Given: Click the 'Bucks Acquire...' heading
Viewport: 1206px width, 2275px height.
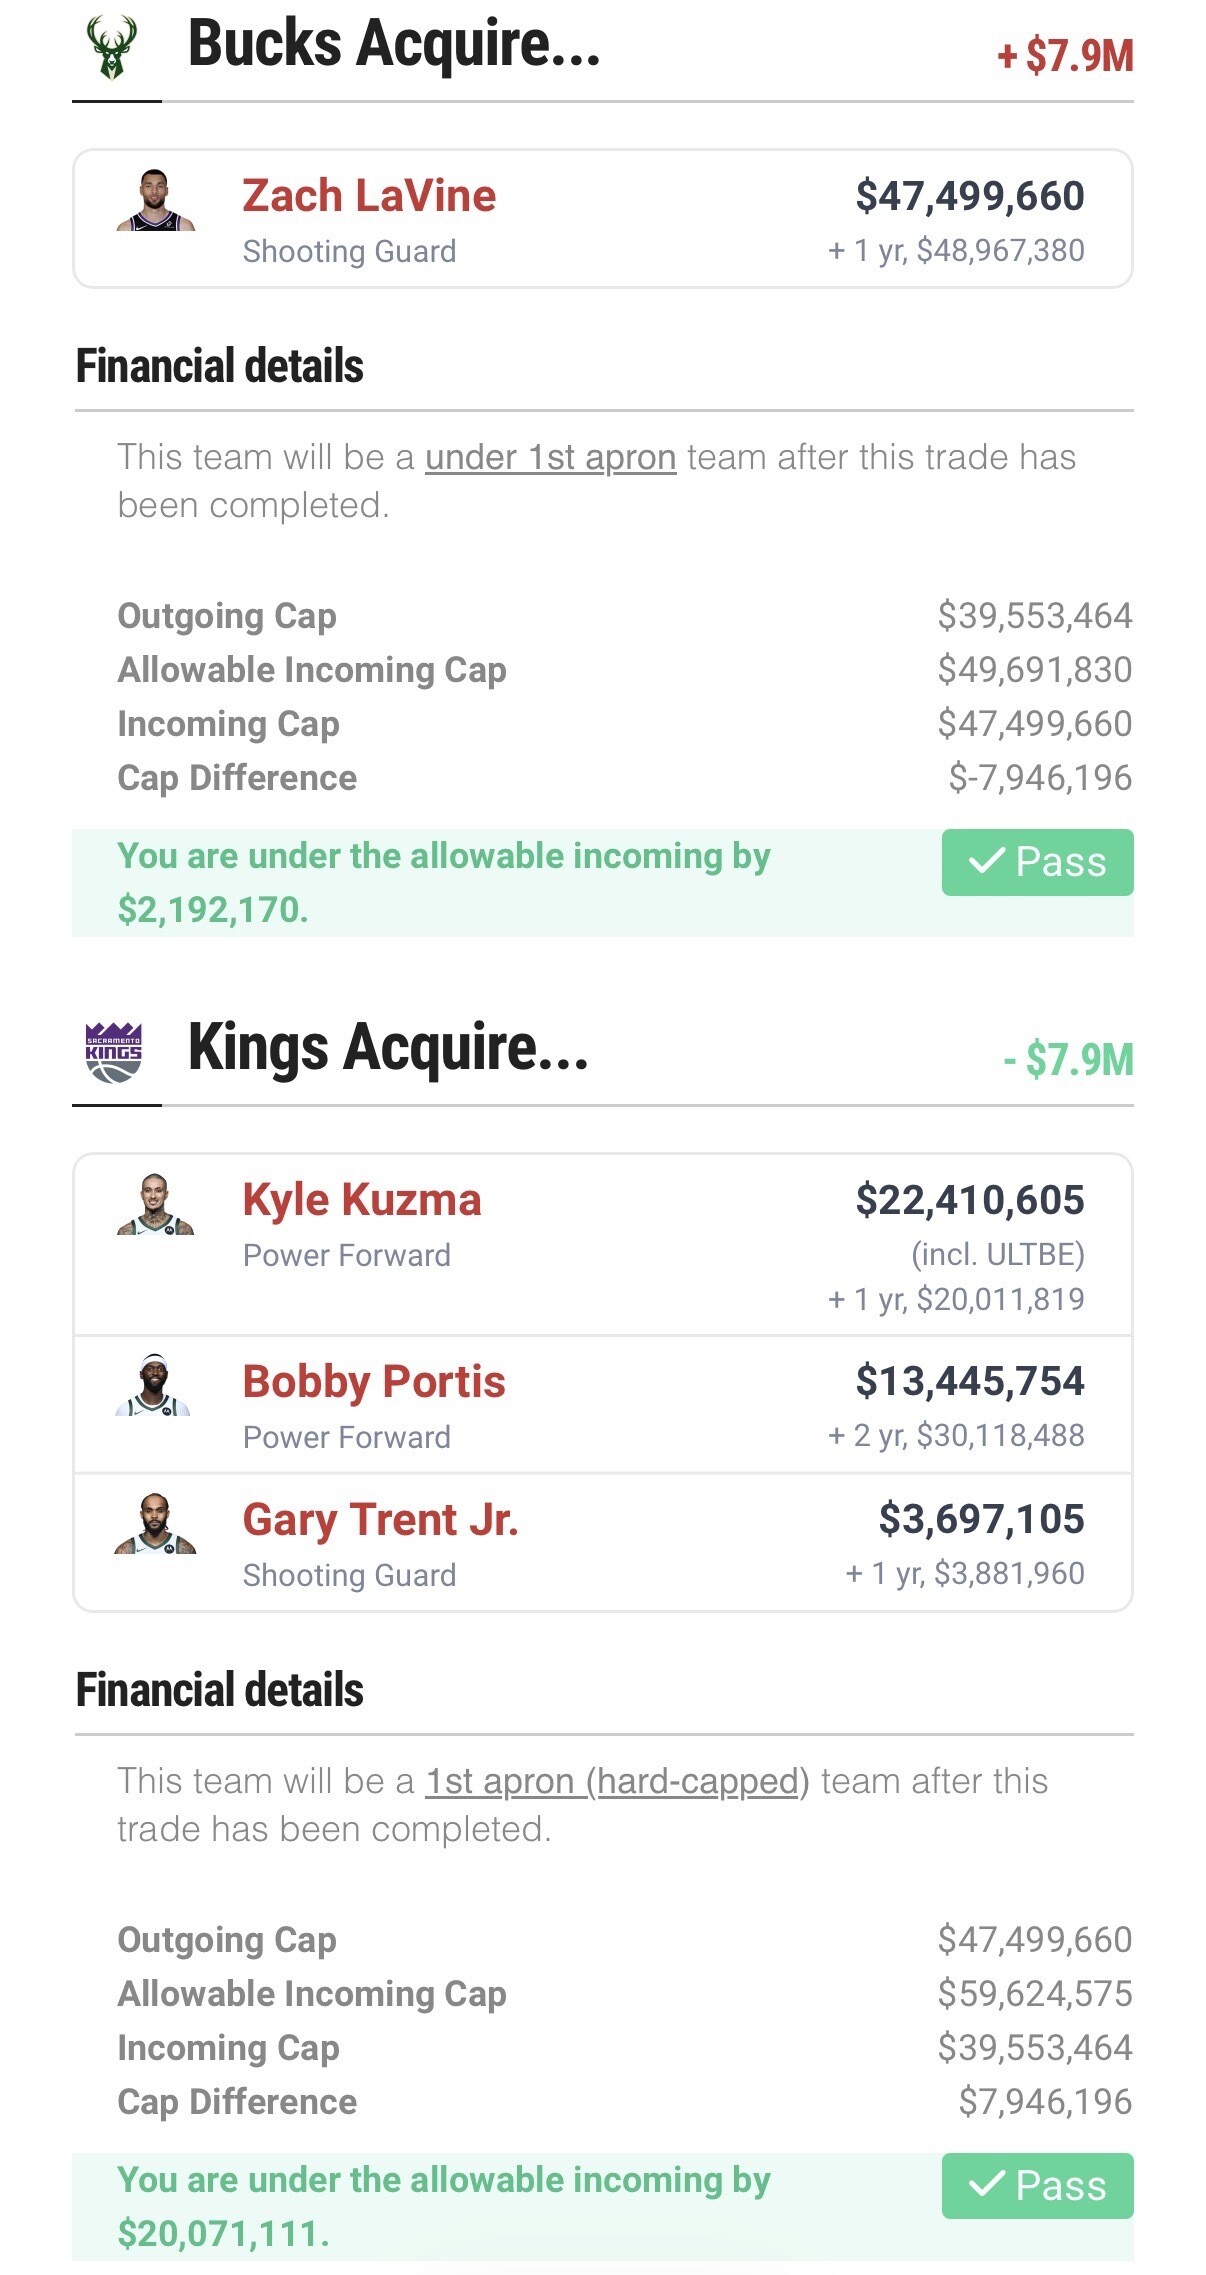Looking at the screenshot, I should click(x=394, y=45).
